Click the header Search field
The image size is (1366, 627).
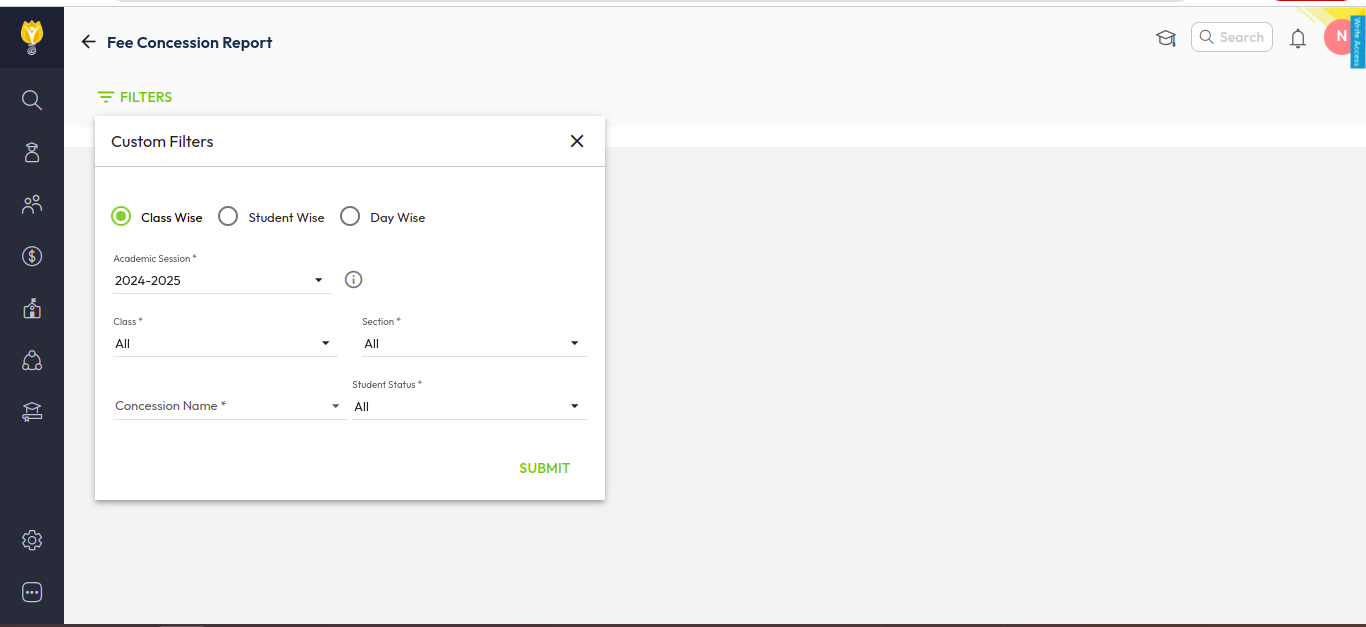click(x=1232, y=37)
